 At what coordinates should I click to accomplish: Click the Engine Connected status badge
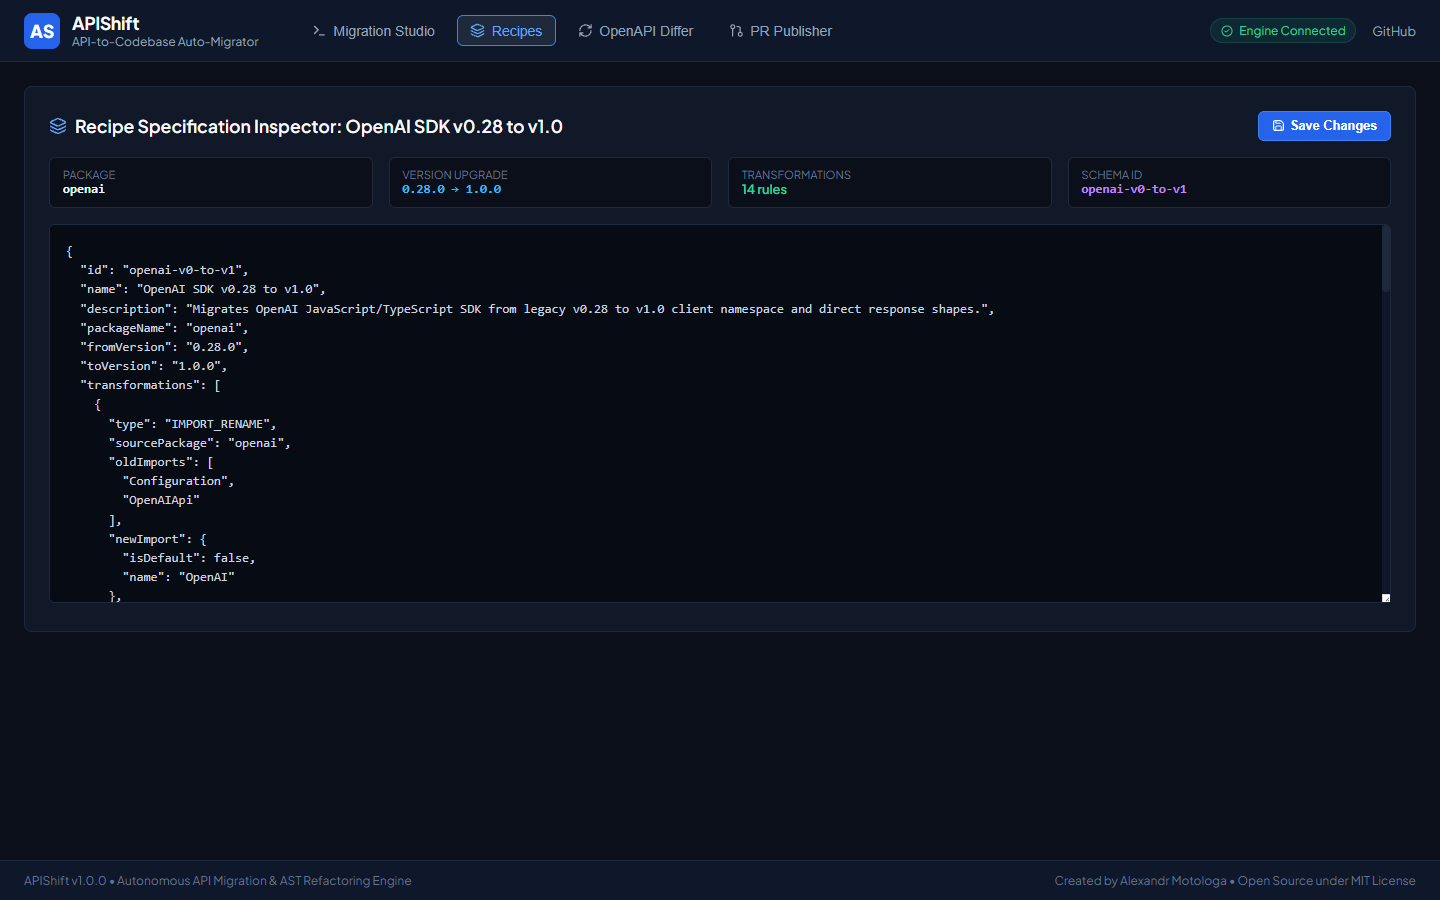(x=1283, y=31)
